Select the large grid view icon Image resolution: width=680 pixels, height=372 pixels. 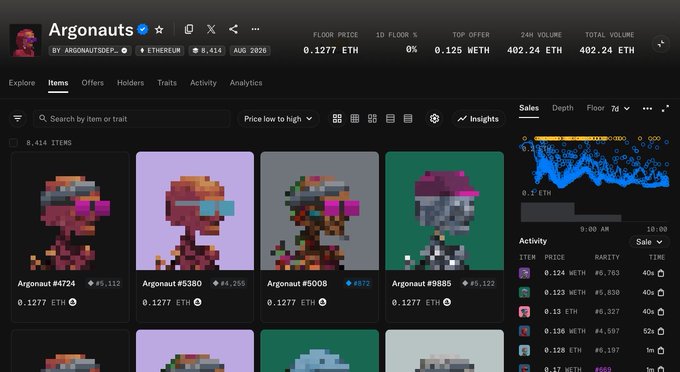(x=337, y=118)
